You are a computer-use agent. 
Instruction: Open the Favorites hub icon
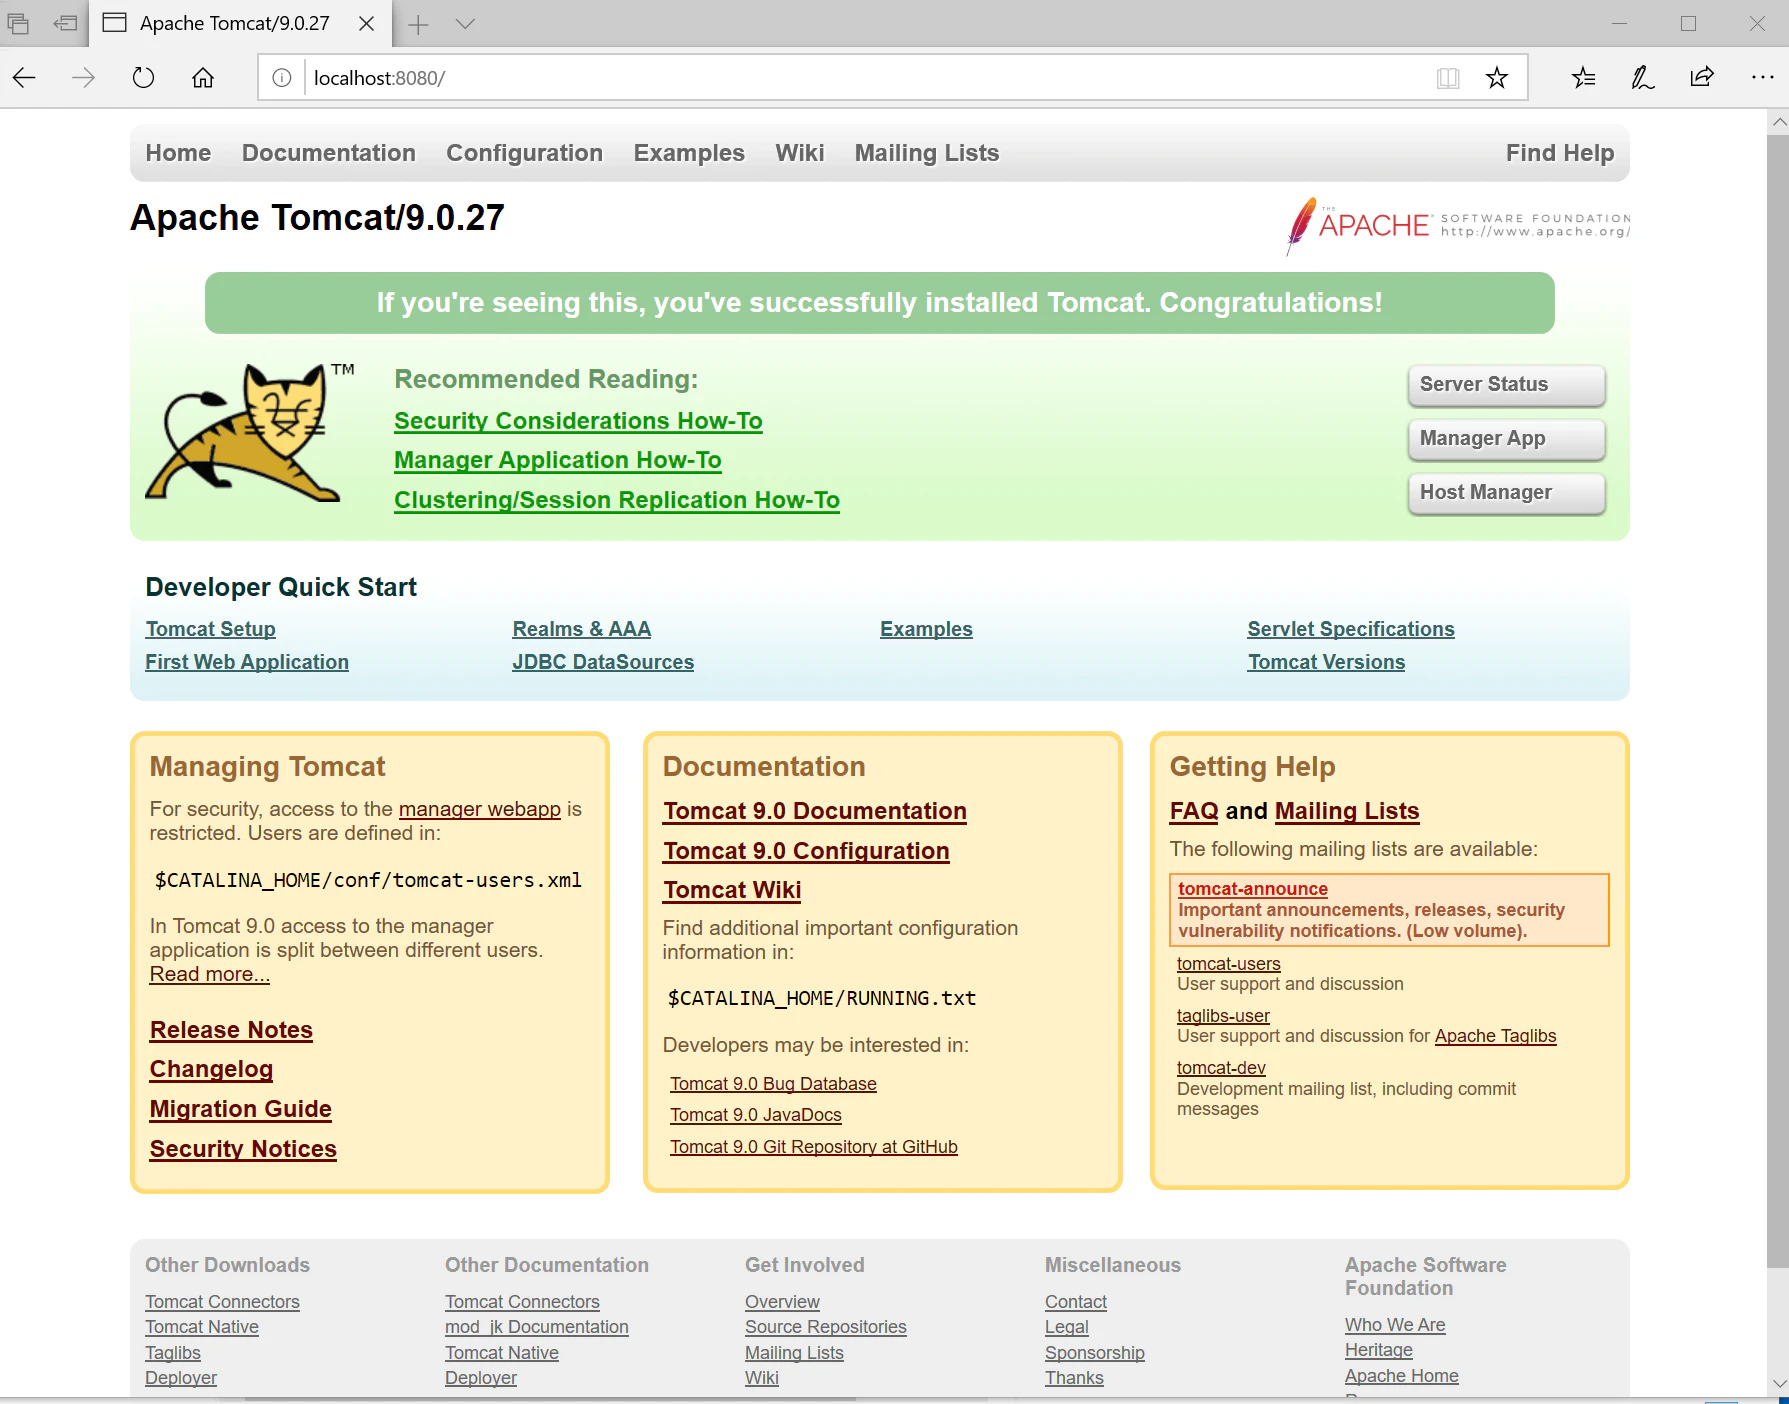[1583, 78]
